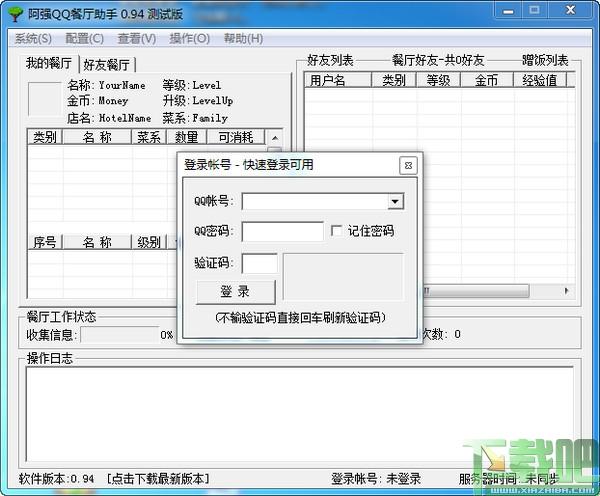Click the 操作日志 log text area
This screenshot has height=496, width=600.
click(300, 414)
